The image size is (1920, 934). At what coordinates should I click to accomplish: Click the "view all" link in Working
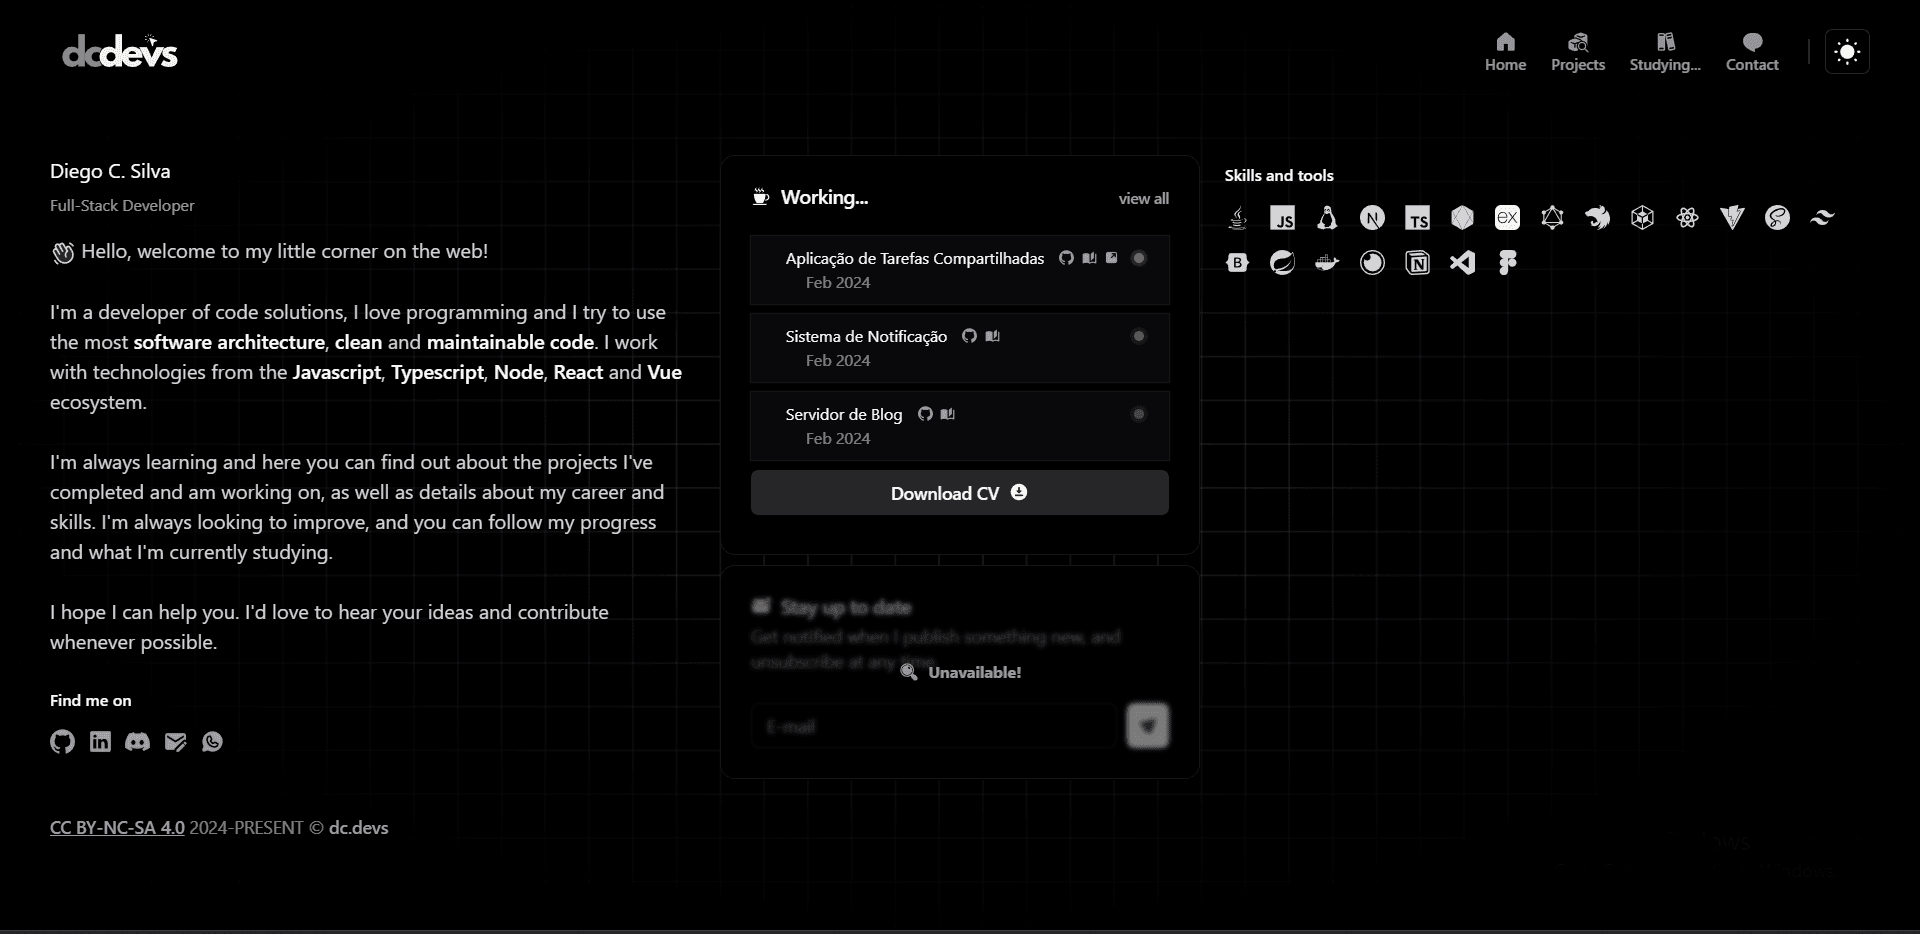(1143, 199)
